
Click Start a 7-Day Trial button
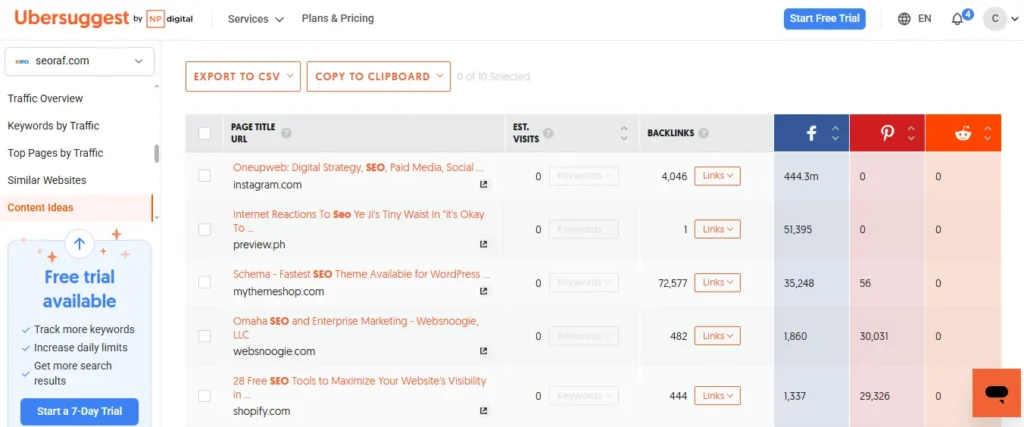tap(79, 411)
